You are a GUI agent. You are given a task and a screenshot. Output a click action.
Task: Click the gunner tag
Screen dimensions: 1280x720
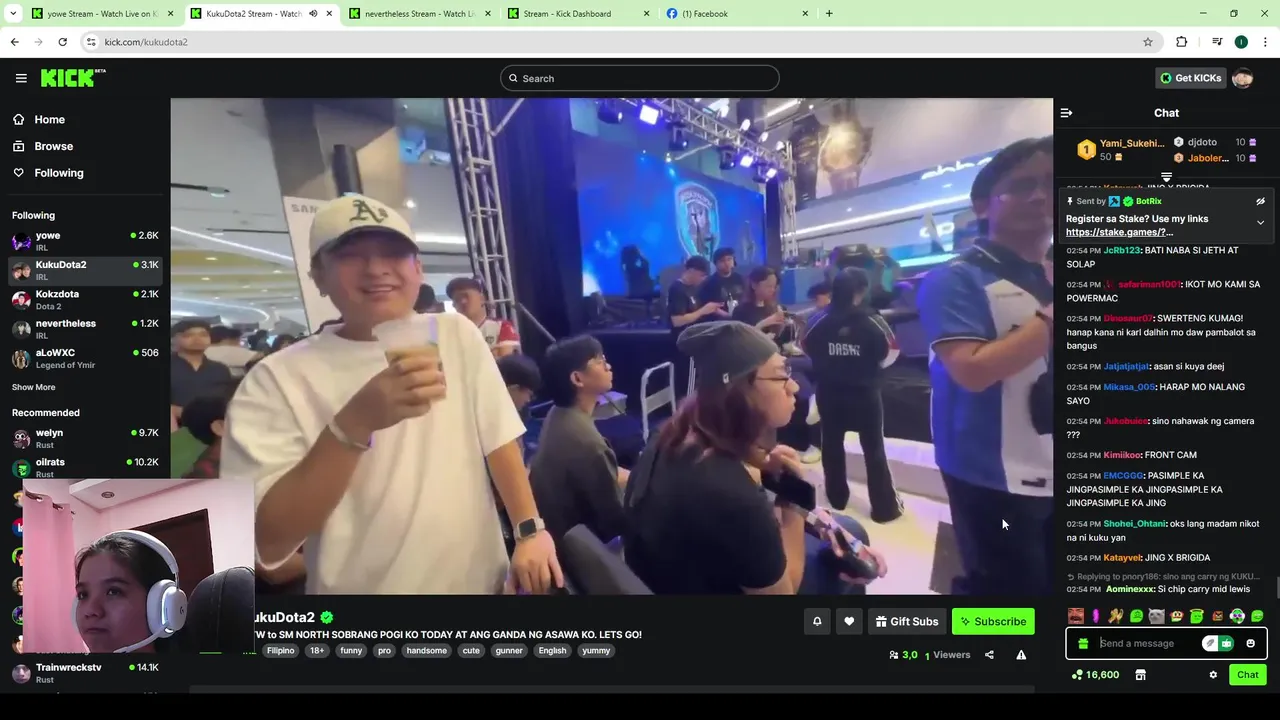click(x=509, y=650)
